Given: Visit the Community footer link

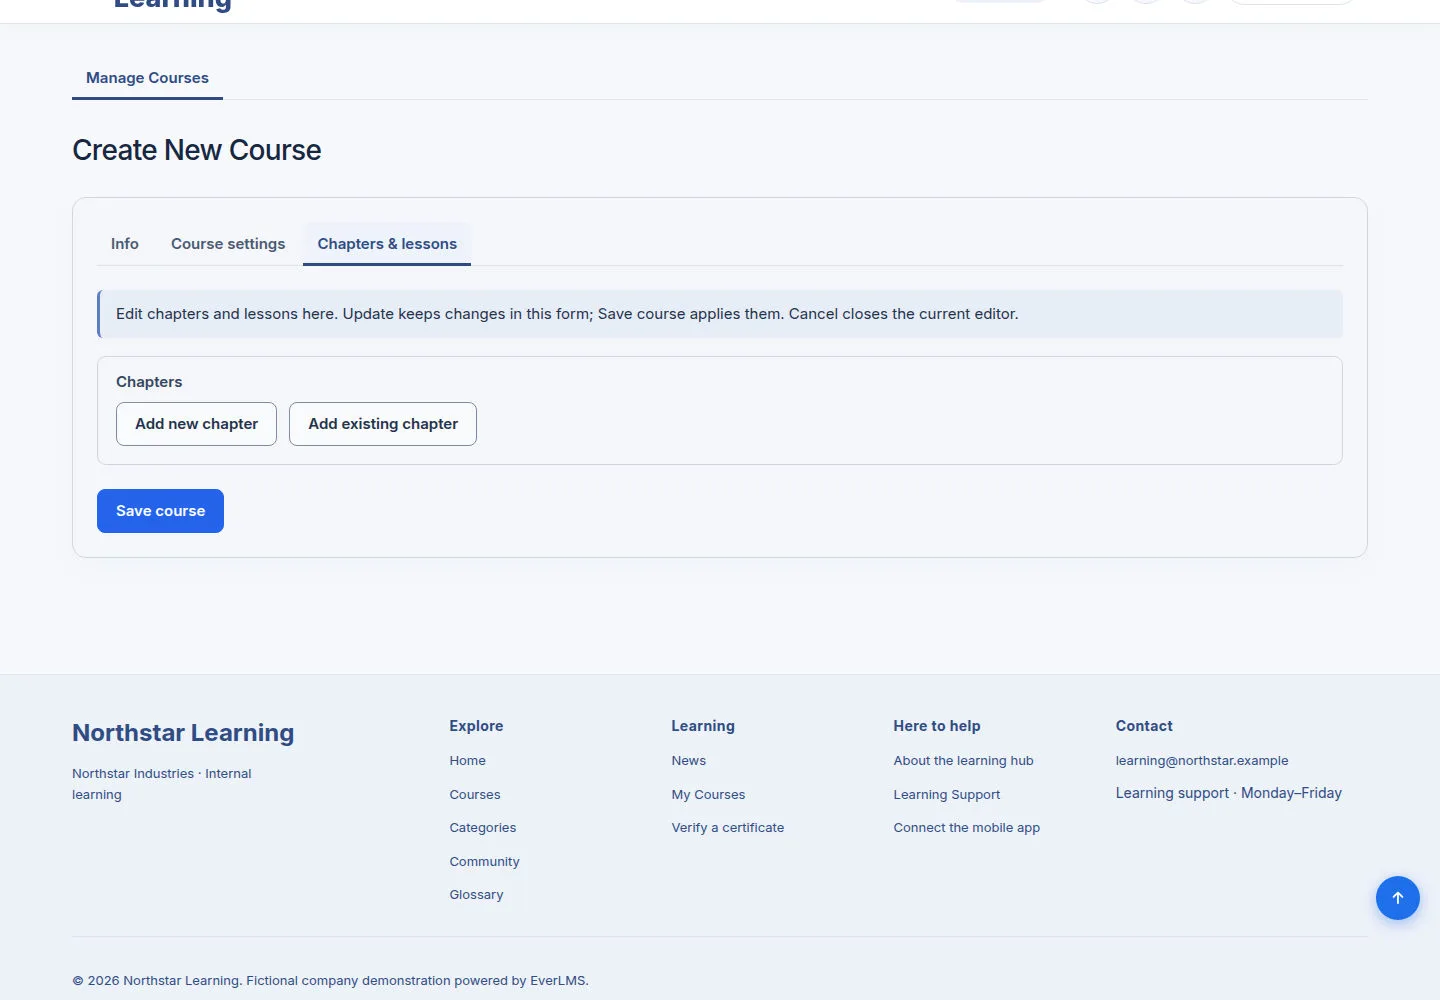Looking at the screenshot, I should click(484, 862).
